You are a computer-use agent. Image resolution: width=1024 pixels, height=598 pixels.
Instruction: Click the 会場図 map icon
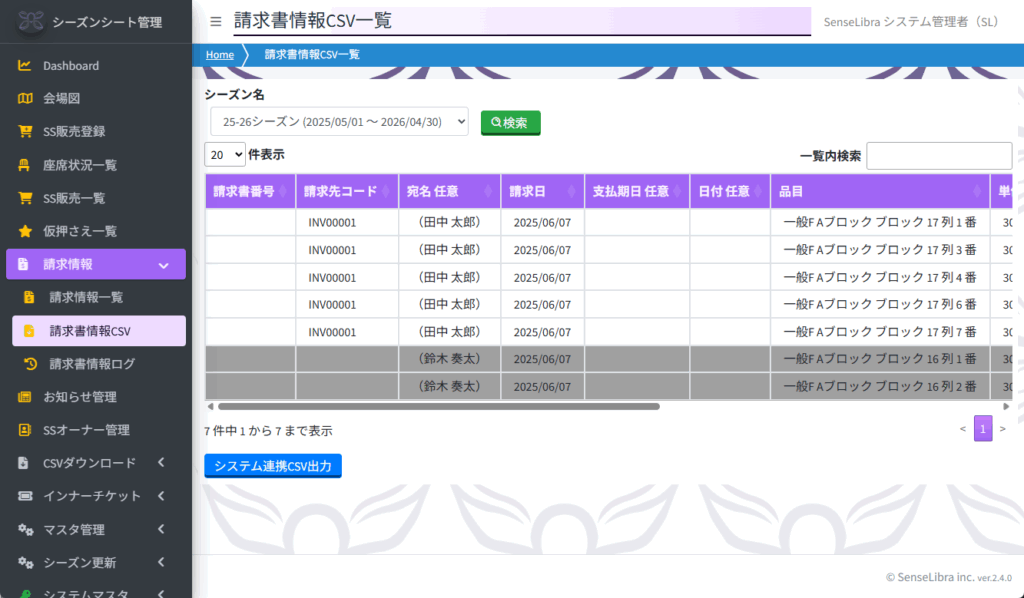[25, 99]
